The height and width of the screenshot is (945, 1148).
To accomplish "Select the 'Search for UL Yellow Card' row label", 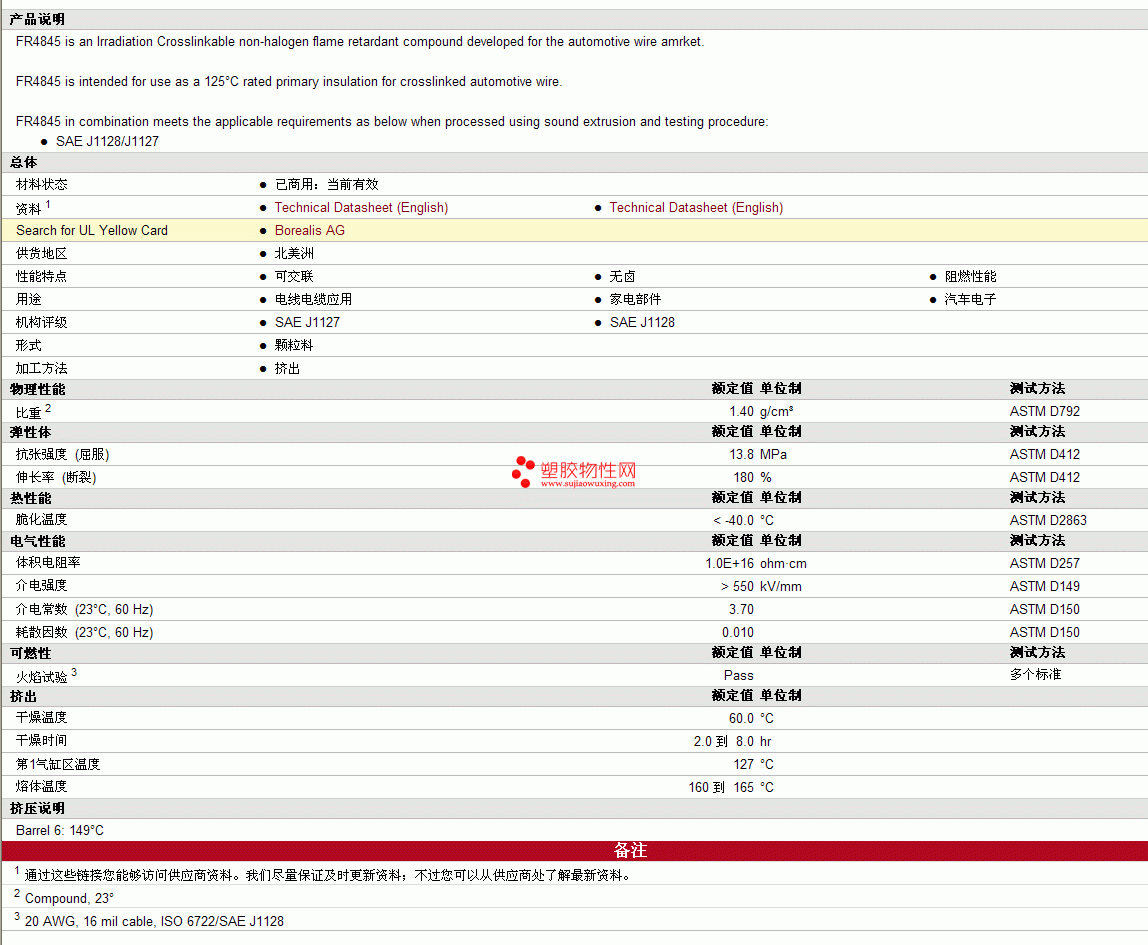I will pos(92,231).
